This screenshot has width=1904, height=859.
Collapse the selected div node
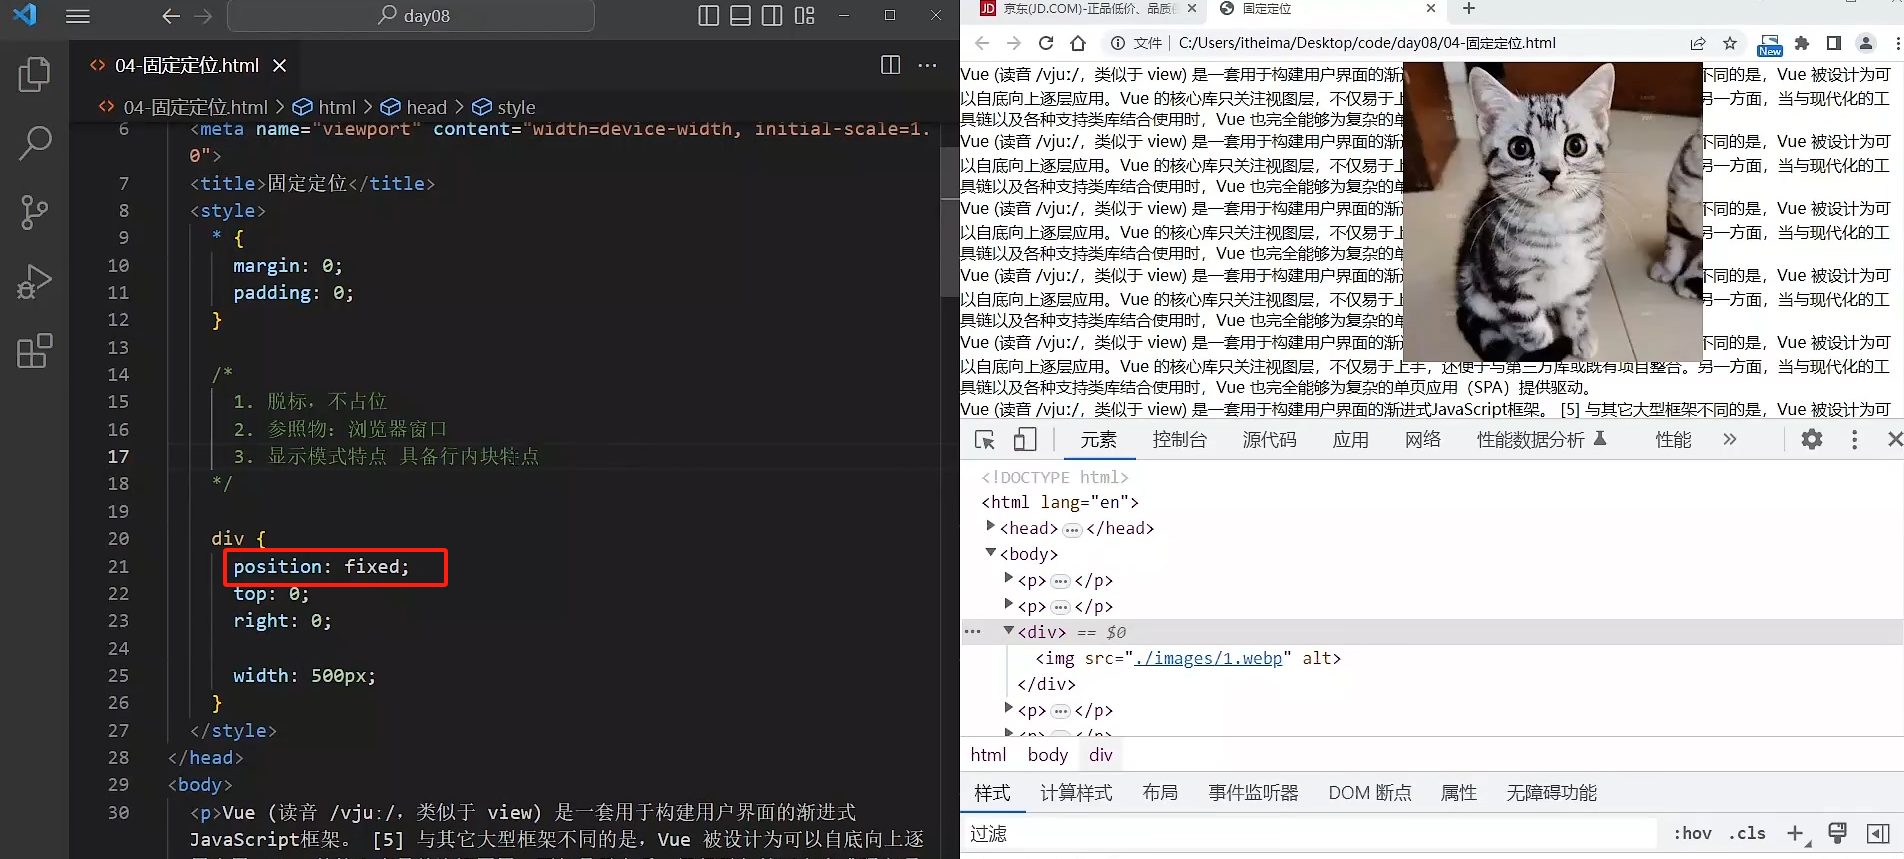tap(1008, 630)
